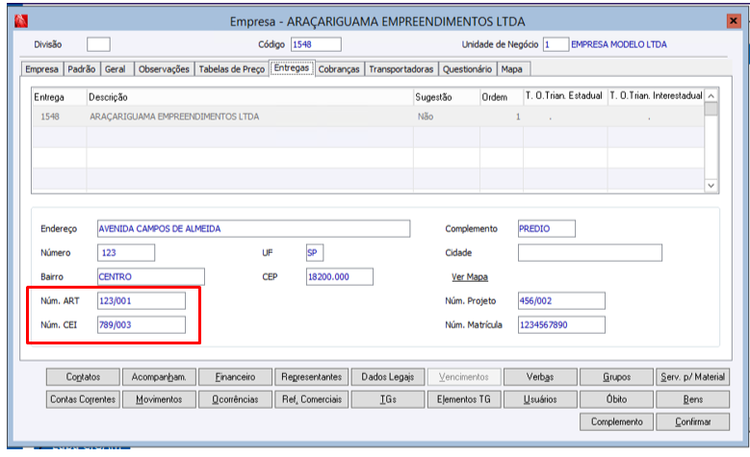
Task: Click the Descrição column header
Action: pos(250,97)
